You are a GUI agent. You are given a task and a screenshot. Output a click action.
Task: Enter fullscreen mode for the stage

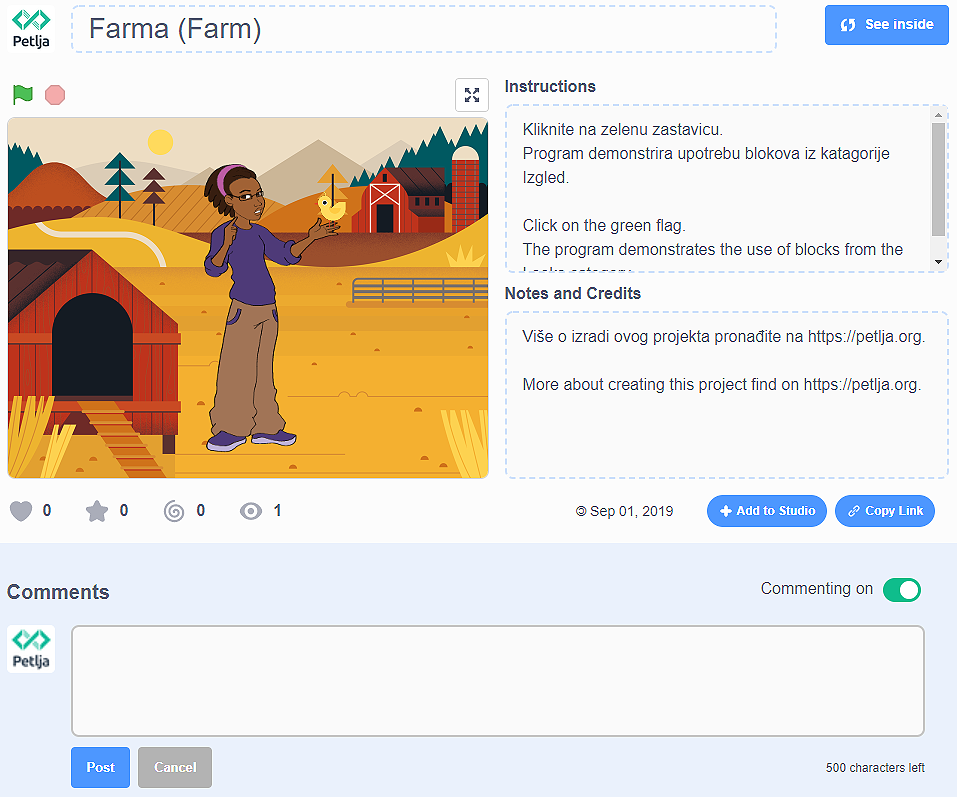472,95
